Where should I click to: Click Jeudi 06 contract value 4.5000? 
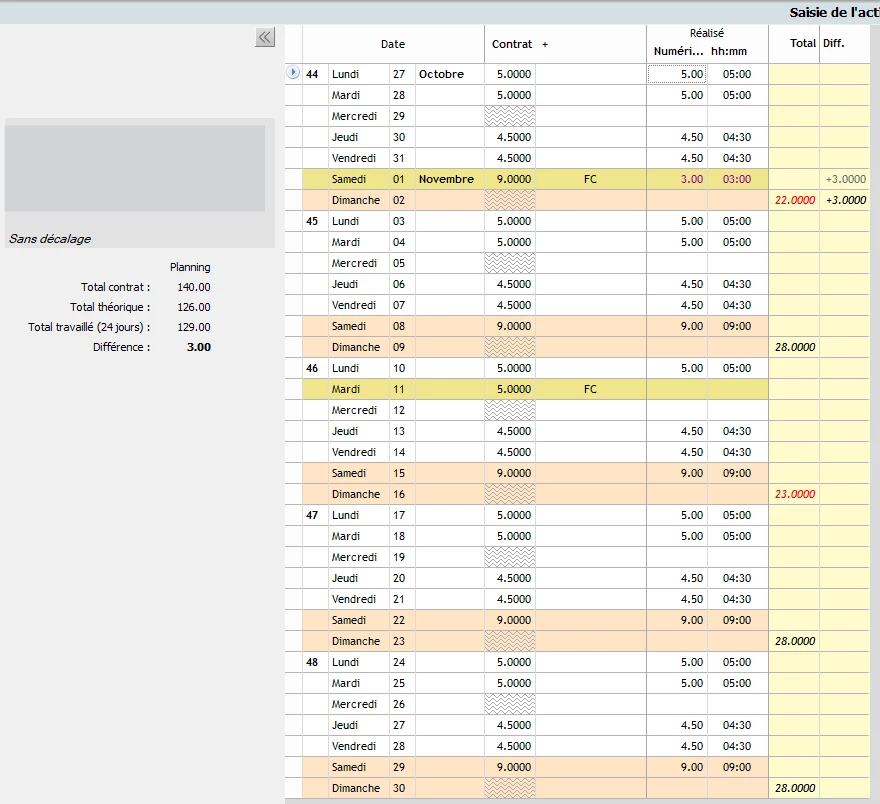point(514,284)
